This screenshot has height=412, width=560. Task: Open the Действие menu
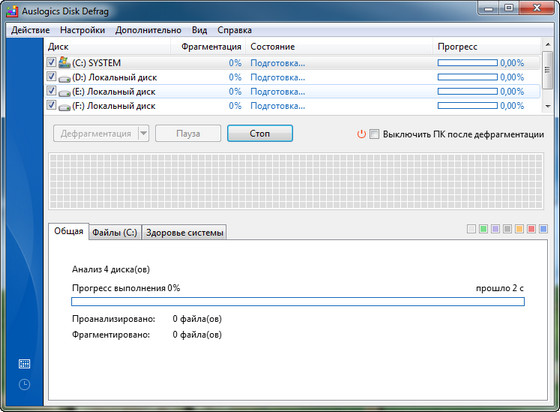(30, 30)
